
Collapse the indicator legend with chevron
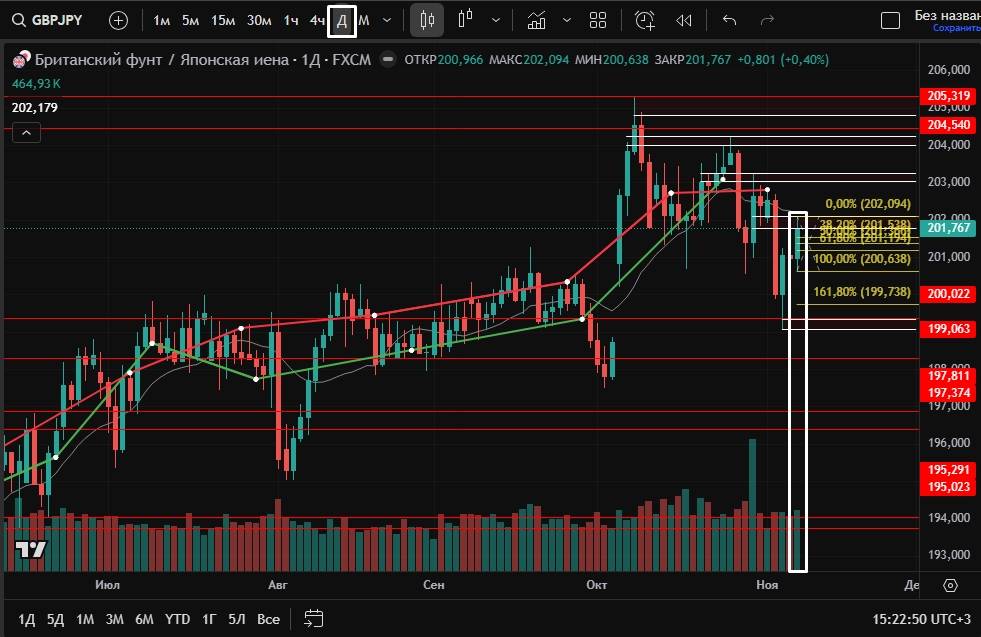(x=26, y=133)
